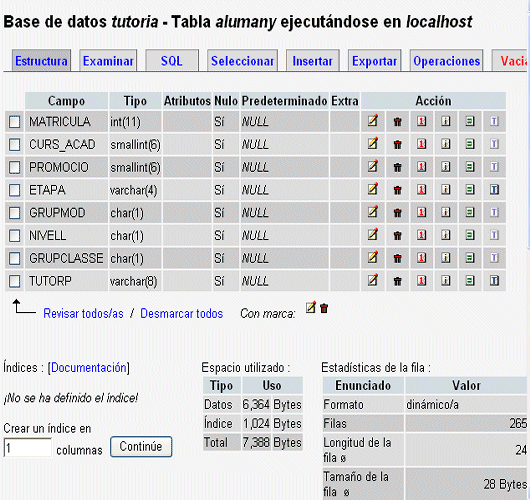This screenshot has height=500, width=530.
Task: Set NIVELL as primary key
Action: click(421, 235)
